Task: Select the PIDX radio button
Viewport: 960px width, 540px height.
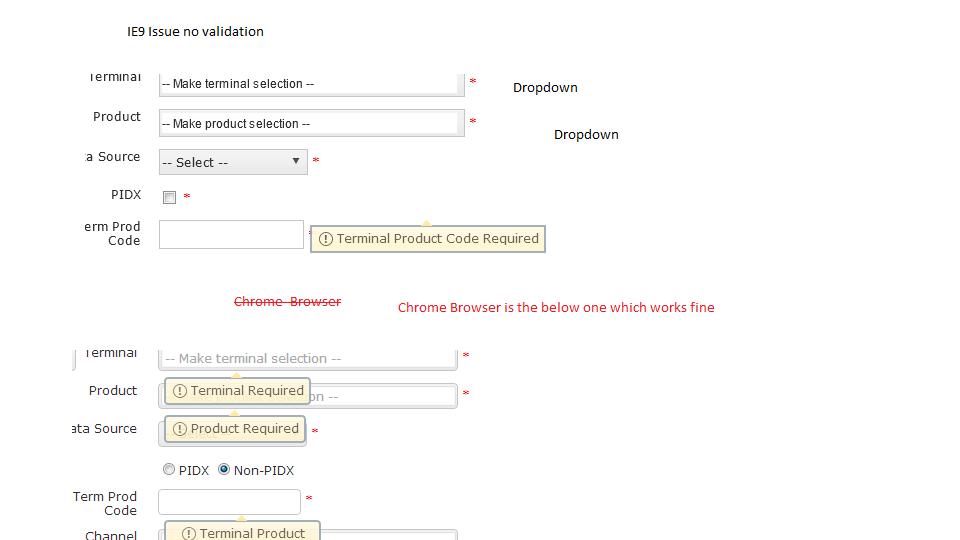Action: tap(169, 469)
